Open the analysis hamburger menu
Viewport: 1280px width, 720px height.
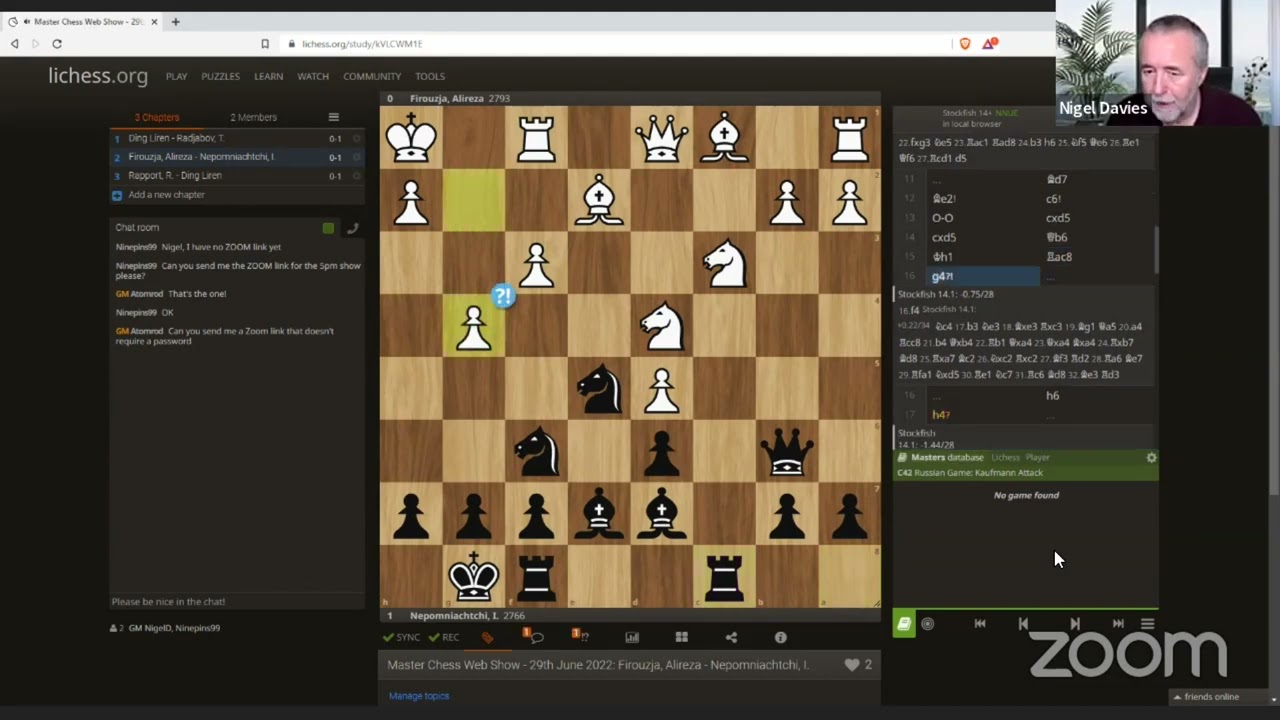click(1147, 623)
